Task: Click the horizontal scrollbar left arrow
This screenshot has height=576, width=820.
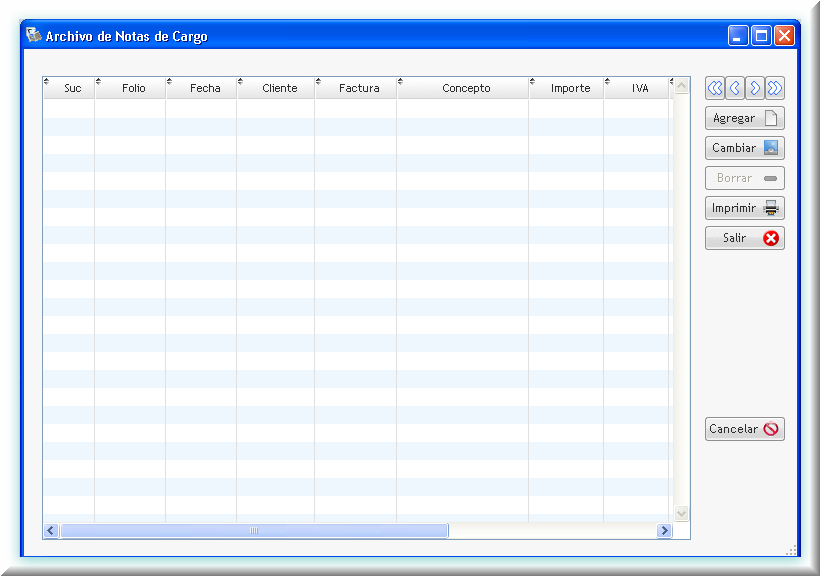Action: pos(51,530)
